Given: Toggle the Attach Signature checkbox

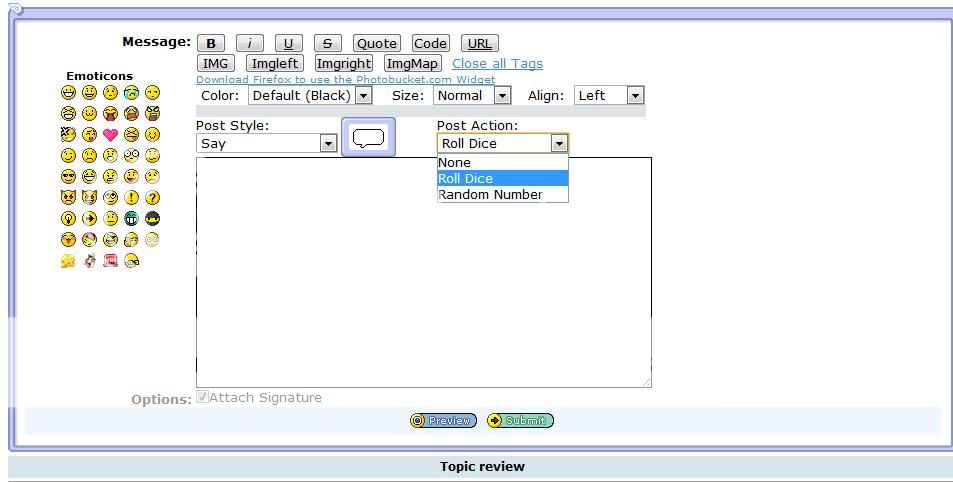Looking at the screenshot, I should pyautogui.click(x=202, y=397).
